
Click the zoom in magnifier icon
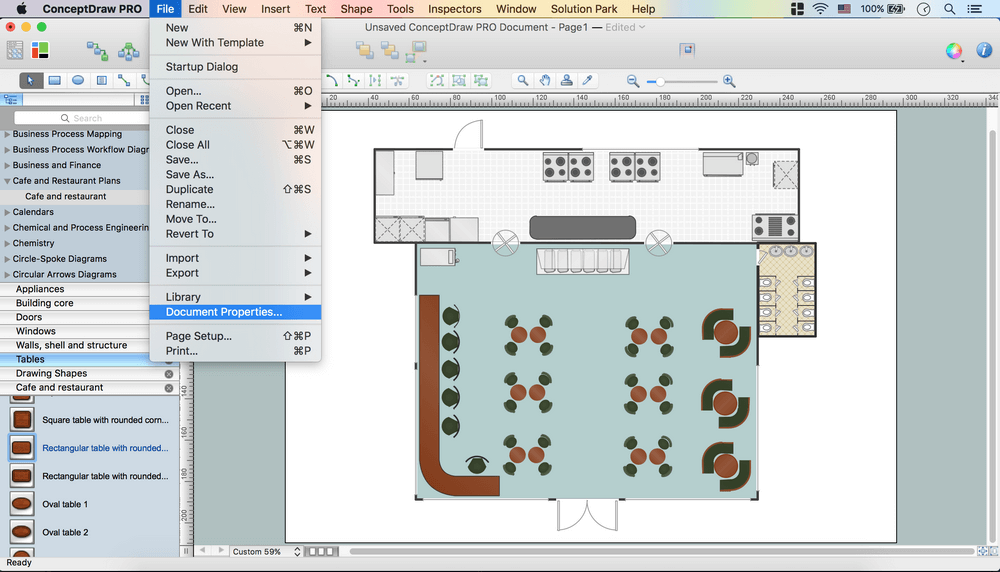tap(729, 81)
